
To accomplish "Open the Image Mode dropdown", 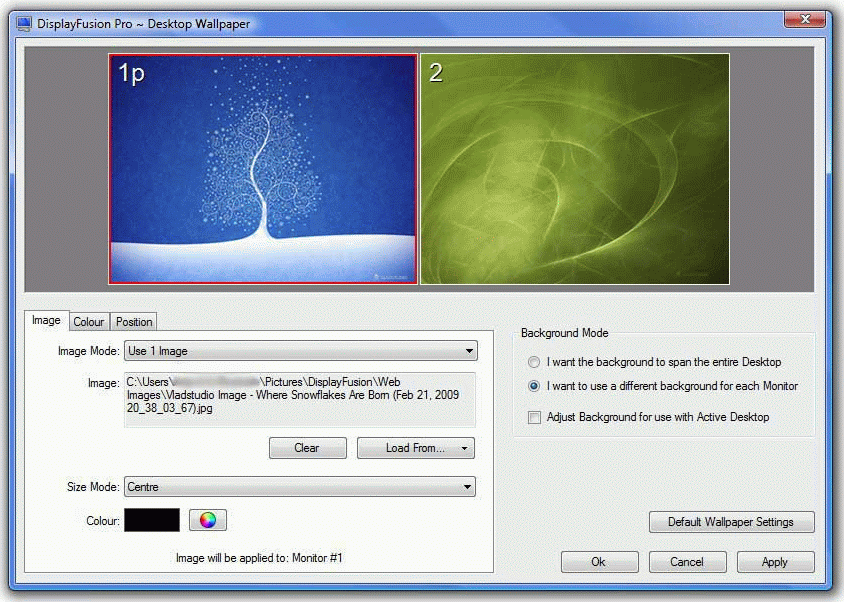I will (x=301, y=351).
